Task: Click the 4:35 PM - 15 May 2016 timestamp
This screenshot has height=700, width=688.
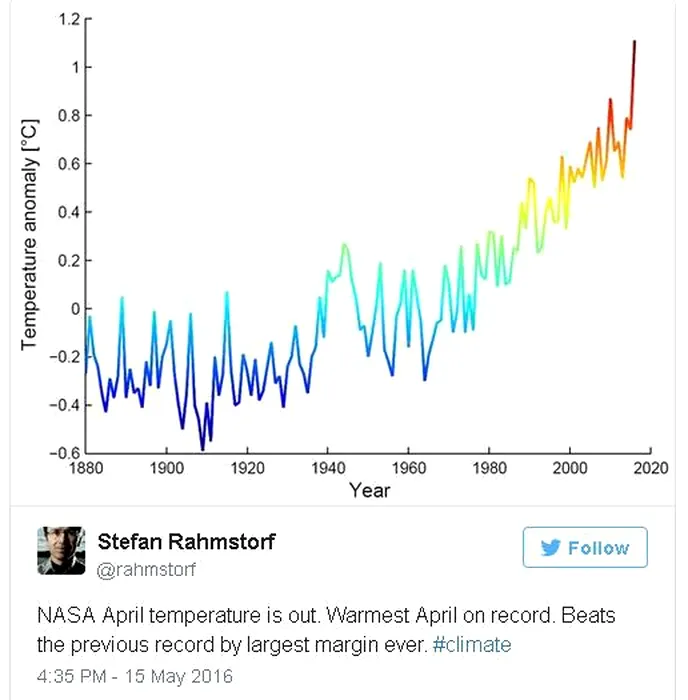Action: click(135, 675)
